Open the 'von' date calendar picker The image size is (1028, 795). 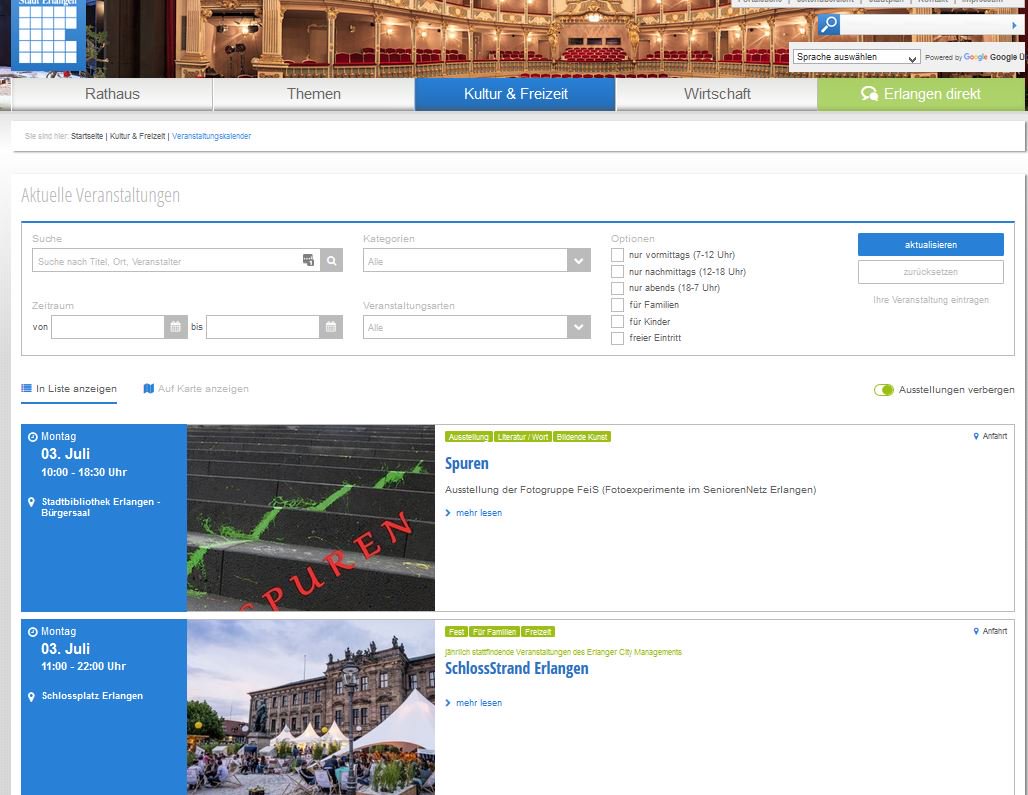click(x=176, y=326)
